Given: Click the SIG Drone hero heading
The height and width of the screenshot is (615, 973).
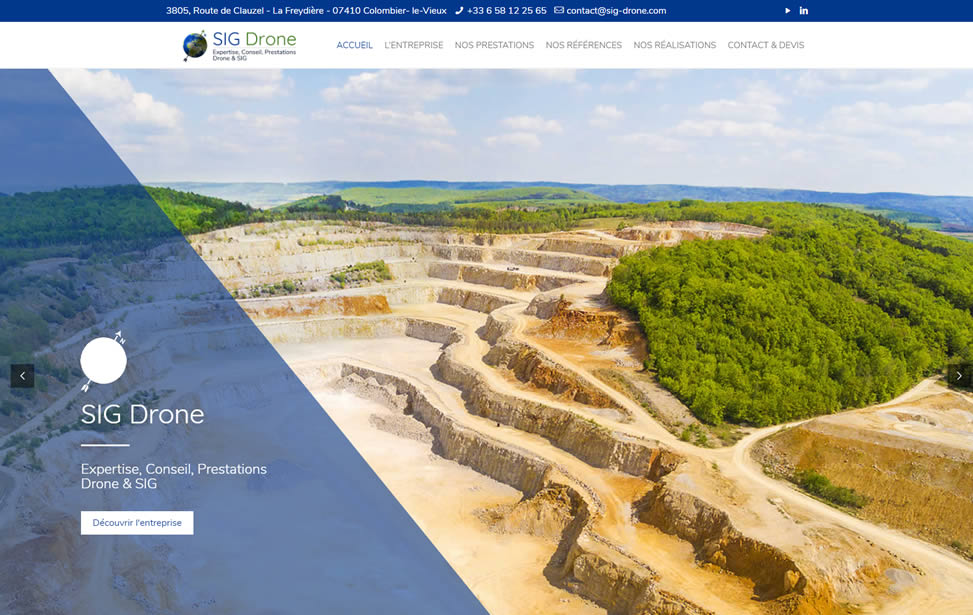Looking at the screenshot, I should coord(142,413).
